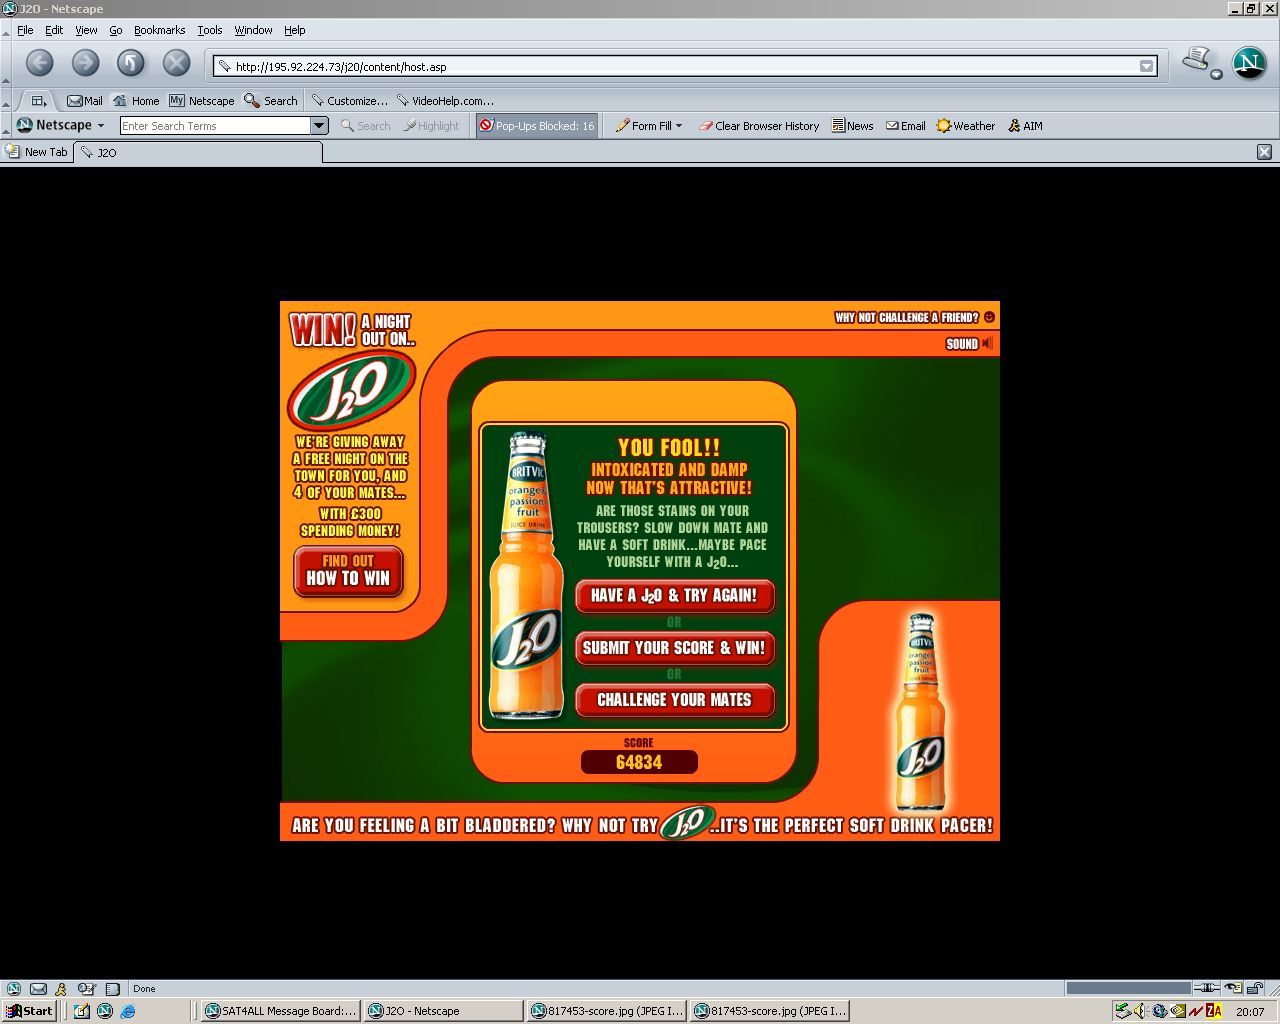The height and width of the screenshot is (1024, 1280).
Task: Open the VideoHelp.com bookmark
Action: (x=446, y=100)
